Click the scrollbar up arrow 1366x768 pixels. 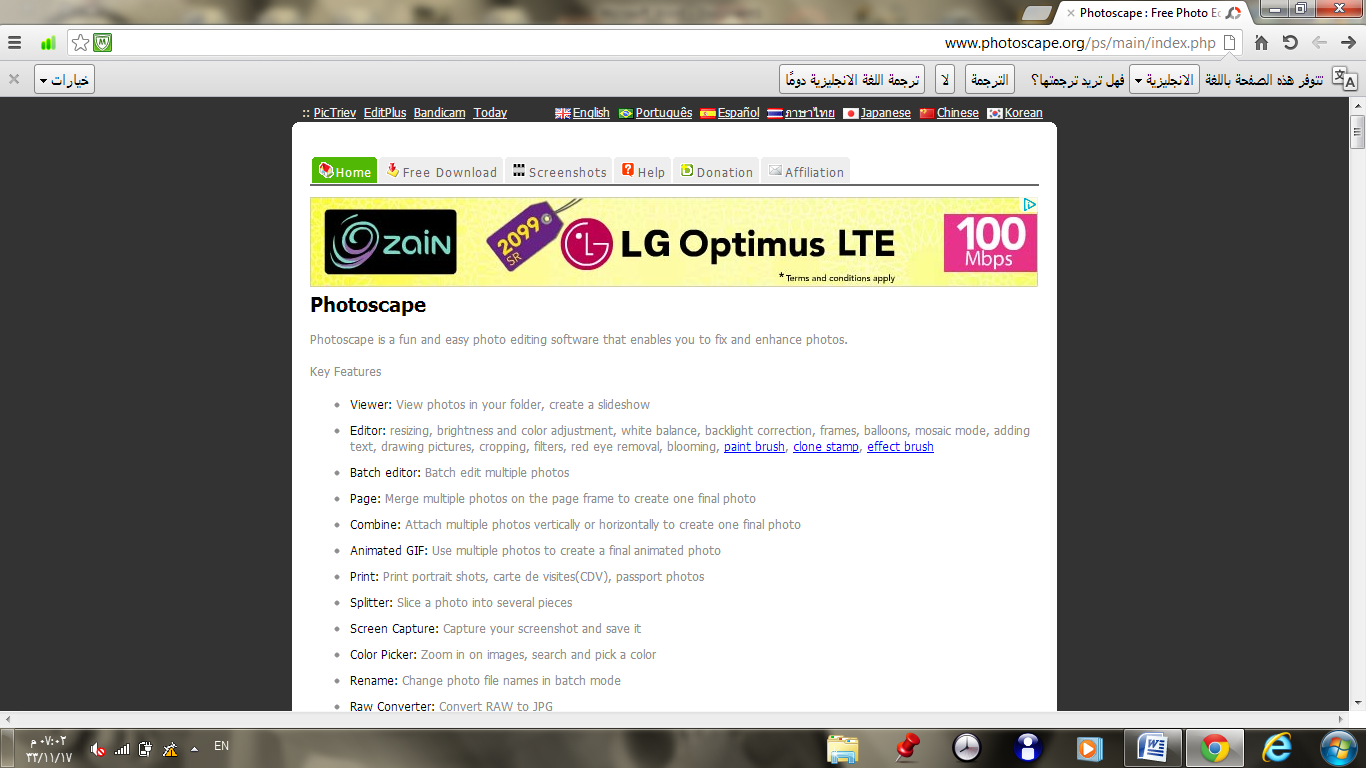coord(1358,104)
